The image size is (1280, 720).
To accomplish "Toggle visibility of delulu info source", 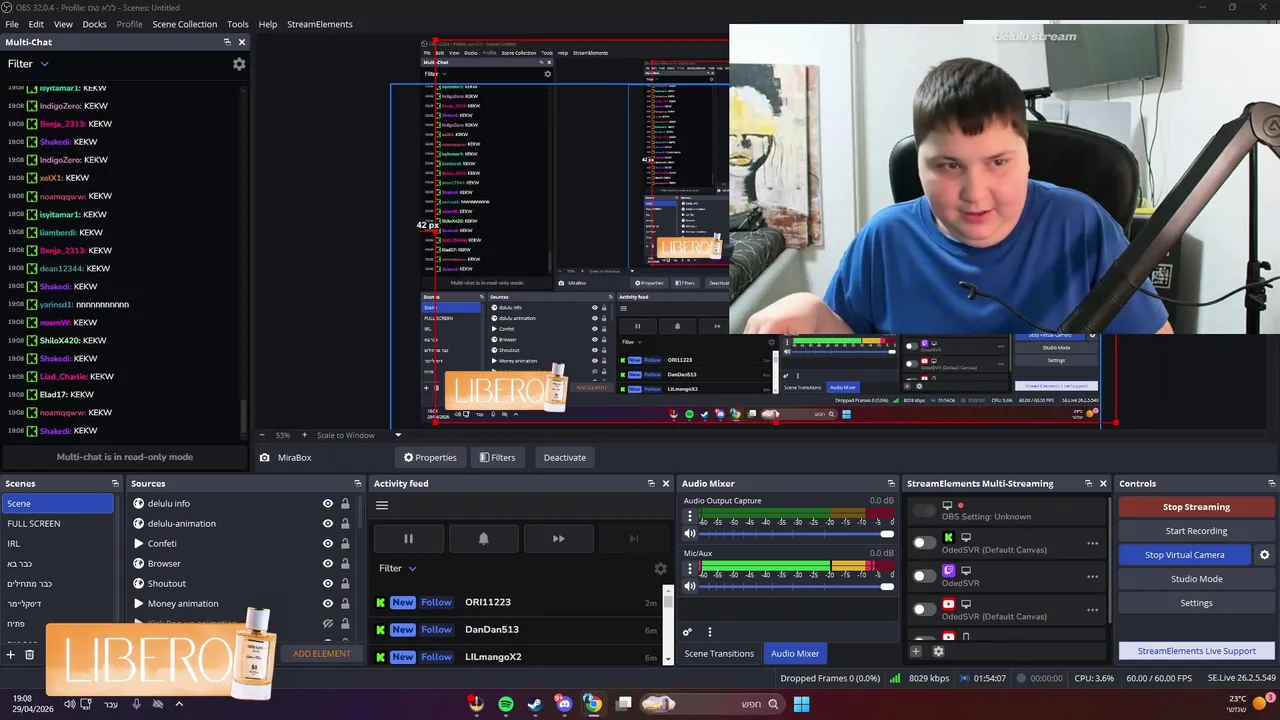I will 327,503.
